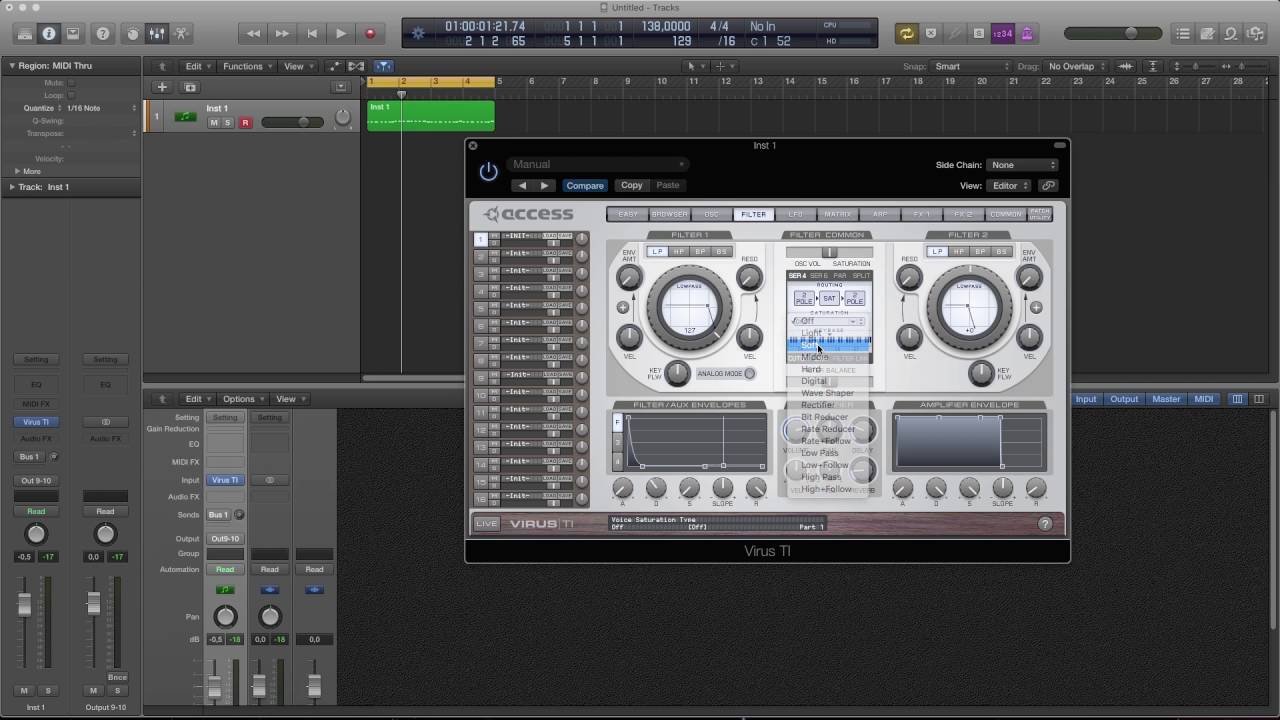Open the plugin Side Chain dropdown
The height and width of the screenshot is (720, 1280).
(1022, 165)
